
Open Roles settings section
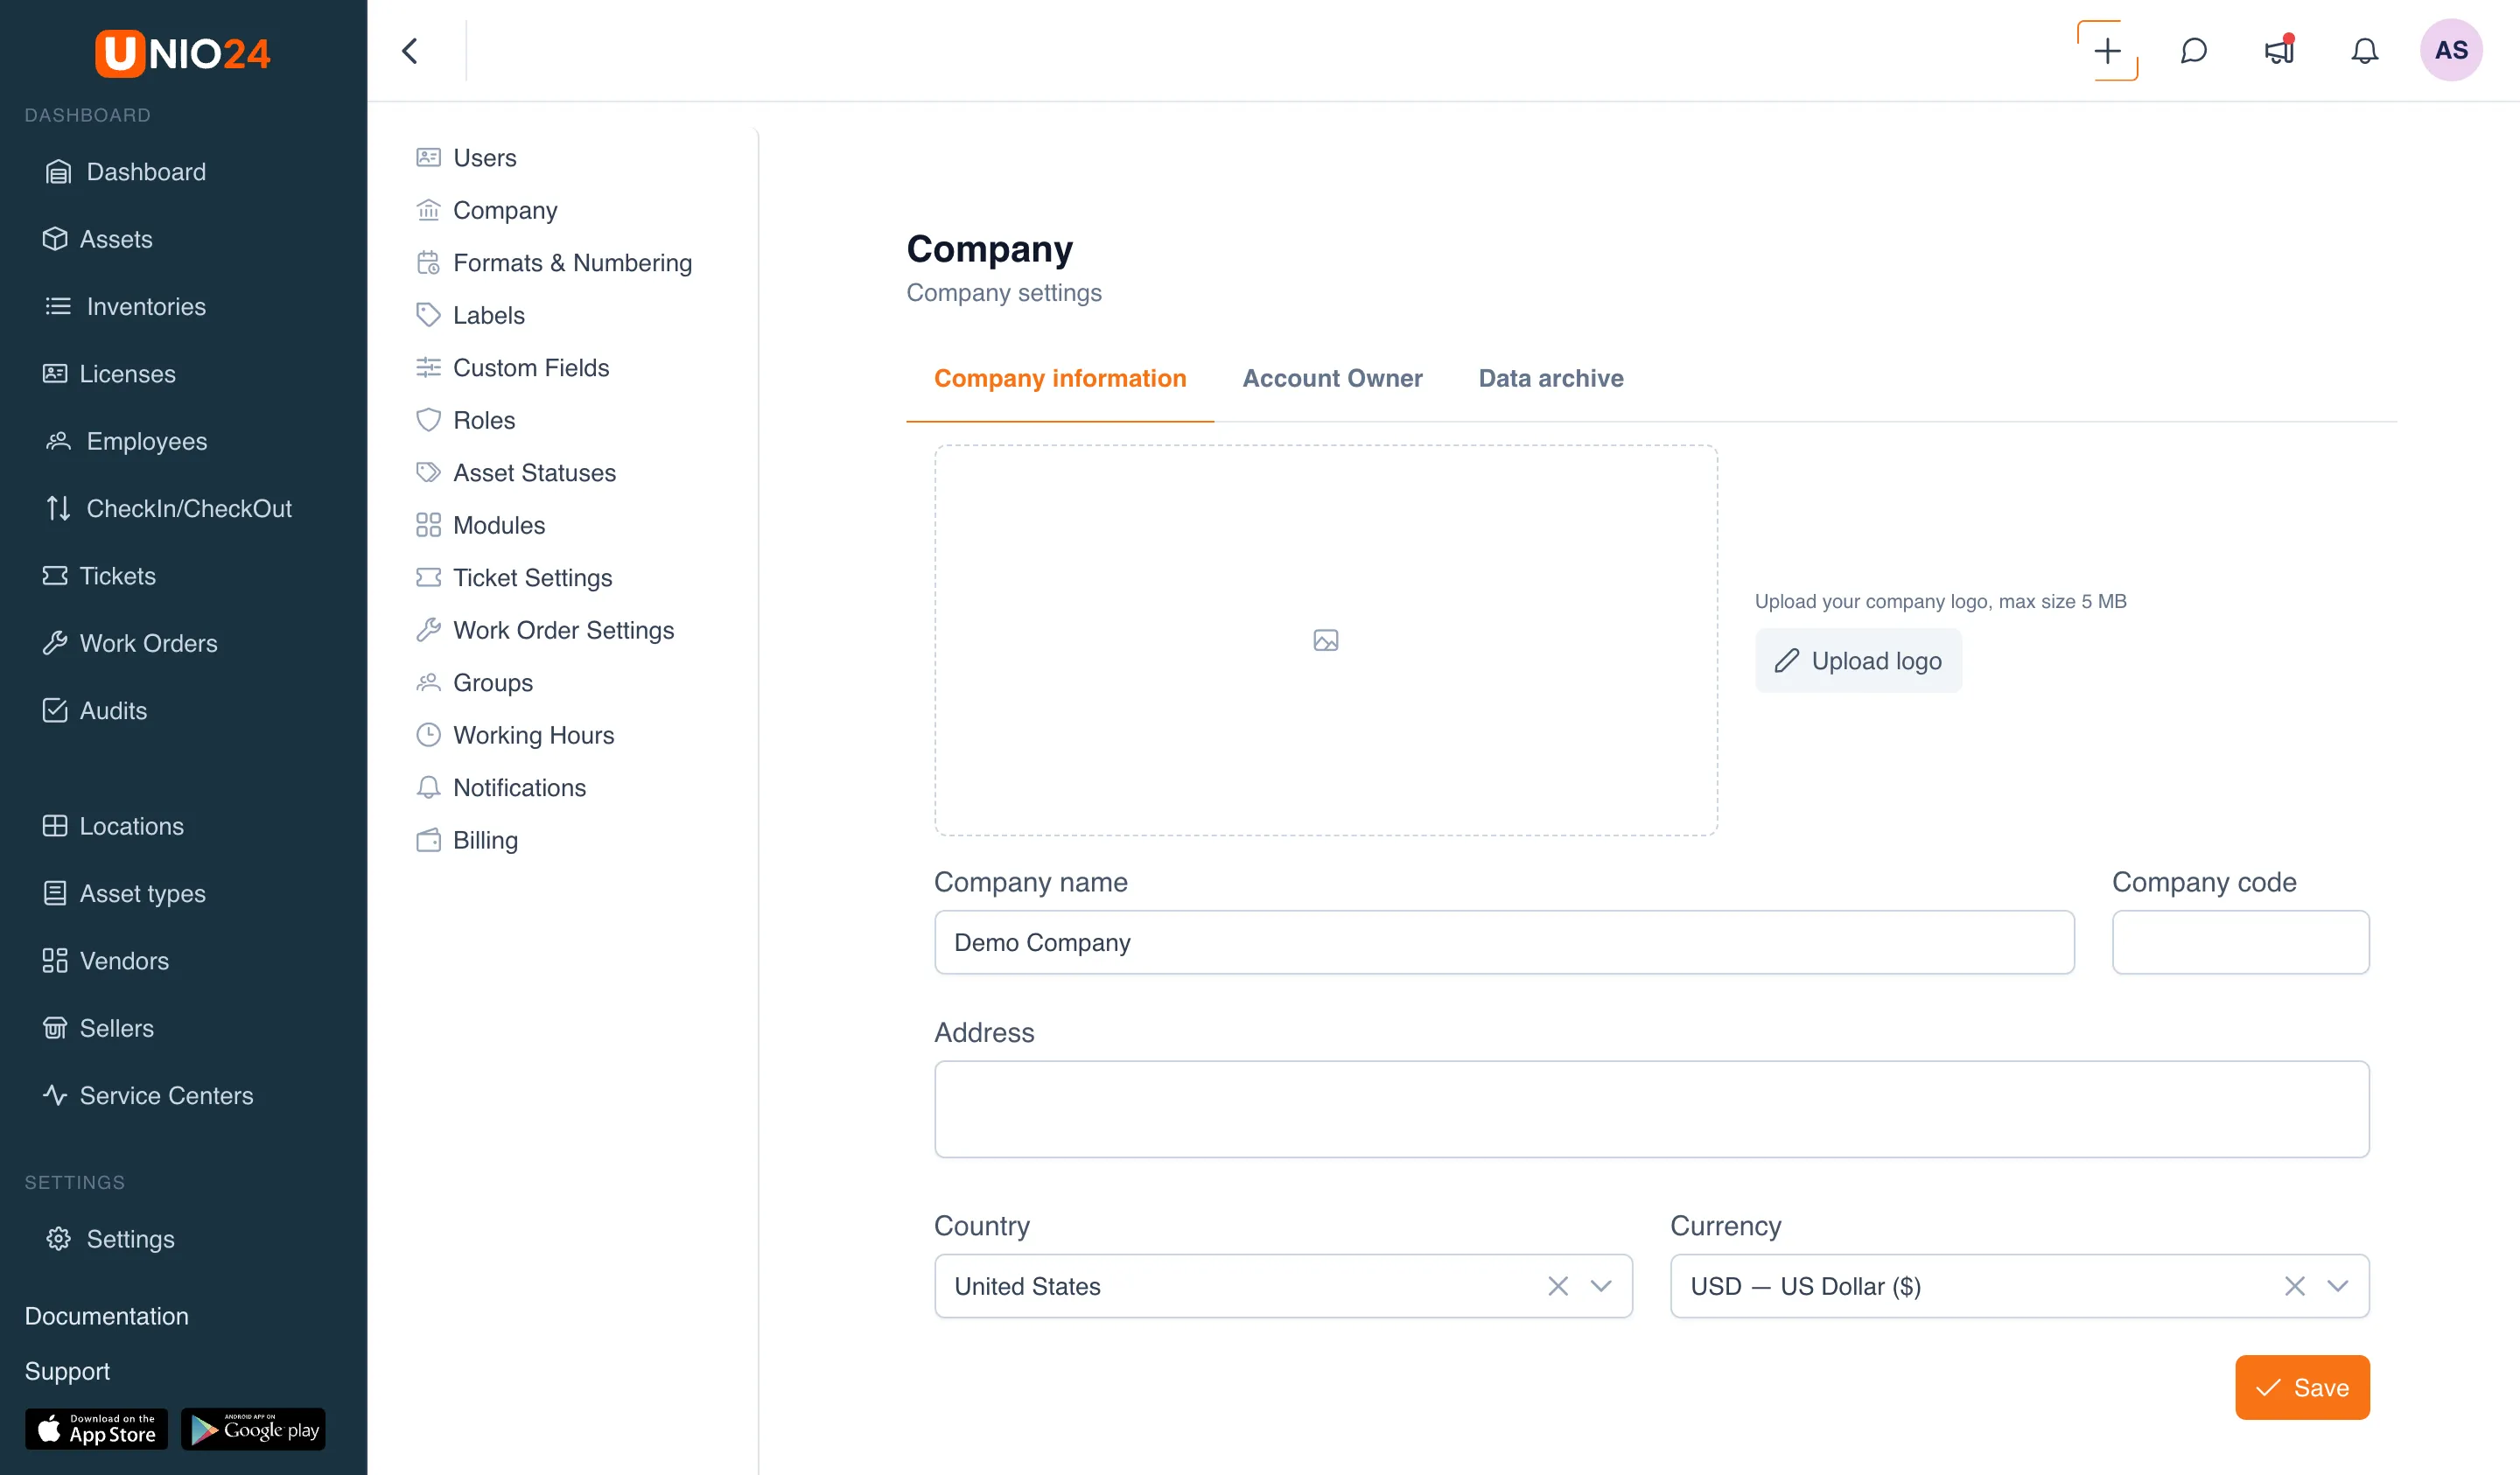(x=465, y=420)
